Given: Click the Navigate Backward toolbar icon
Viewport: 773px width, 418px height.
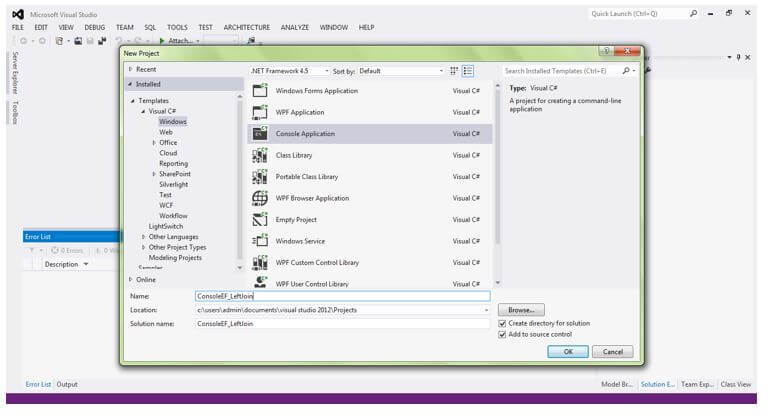Looking at the screenshot, I should [x=23, y=41].
